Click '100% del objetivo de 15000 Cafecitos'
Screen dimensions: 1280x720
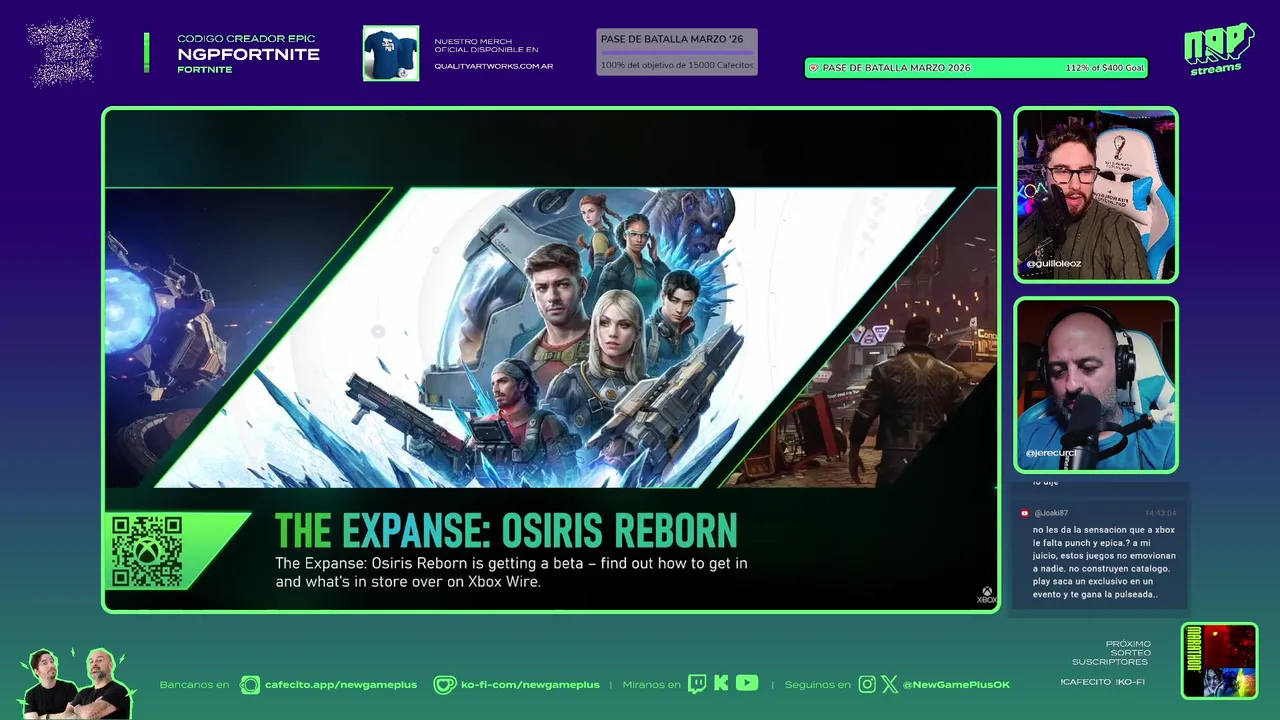677,65
